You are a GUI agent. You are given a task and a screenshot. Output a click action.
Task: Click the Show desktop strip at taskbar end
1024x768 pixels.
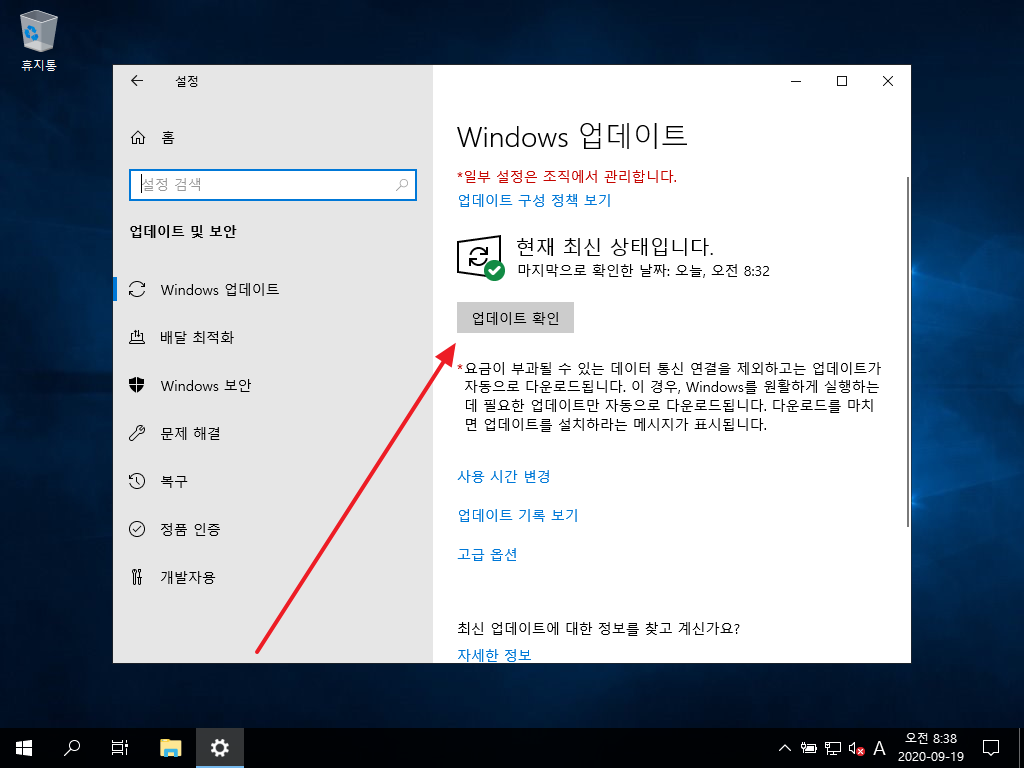coord(1021,748)
